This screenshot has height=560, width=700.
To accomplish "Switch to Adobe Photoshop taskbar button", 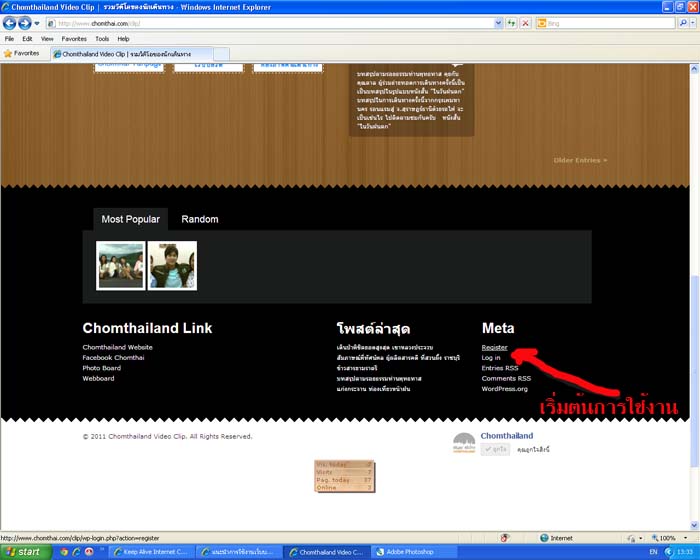I will (413, 552).
